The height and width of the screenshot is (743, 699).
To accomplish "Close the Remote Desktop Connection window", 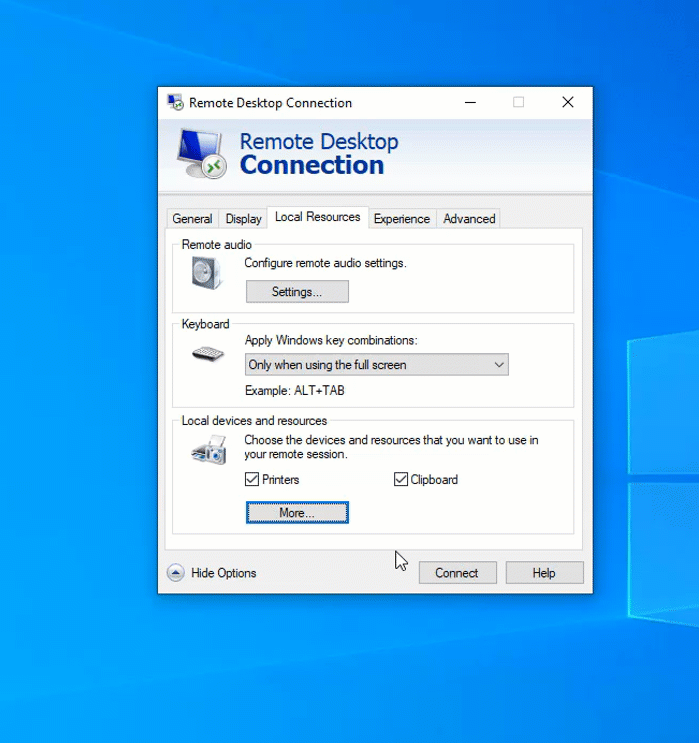I will click(568, 102).
